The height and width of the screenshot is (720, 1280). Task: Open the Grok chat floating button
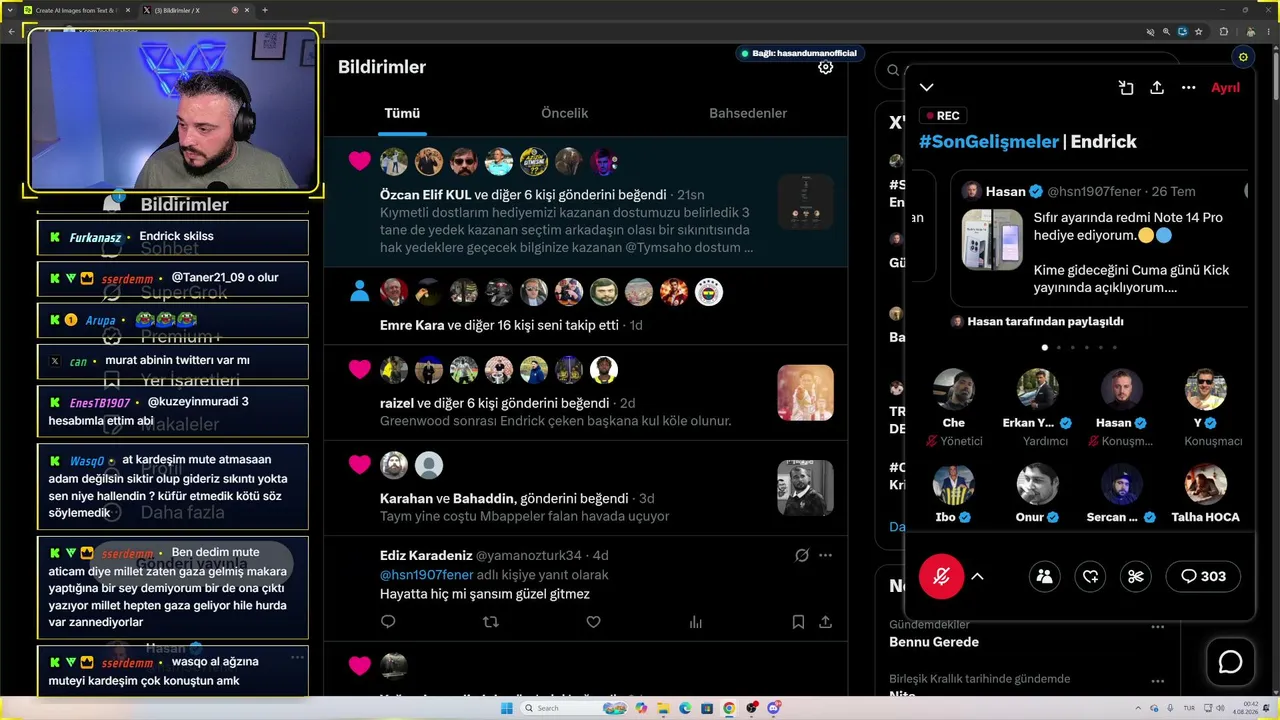[1230, 662]
